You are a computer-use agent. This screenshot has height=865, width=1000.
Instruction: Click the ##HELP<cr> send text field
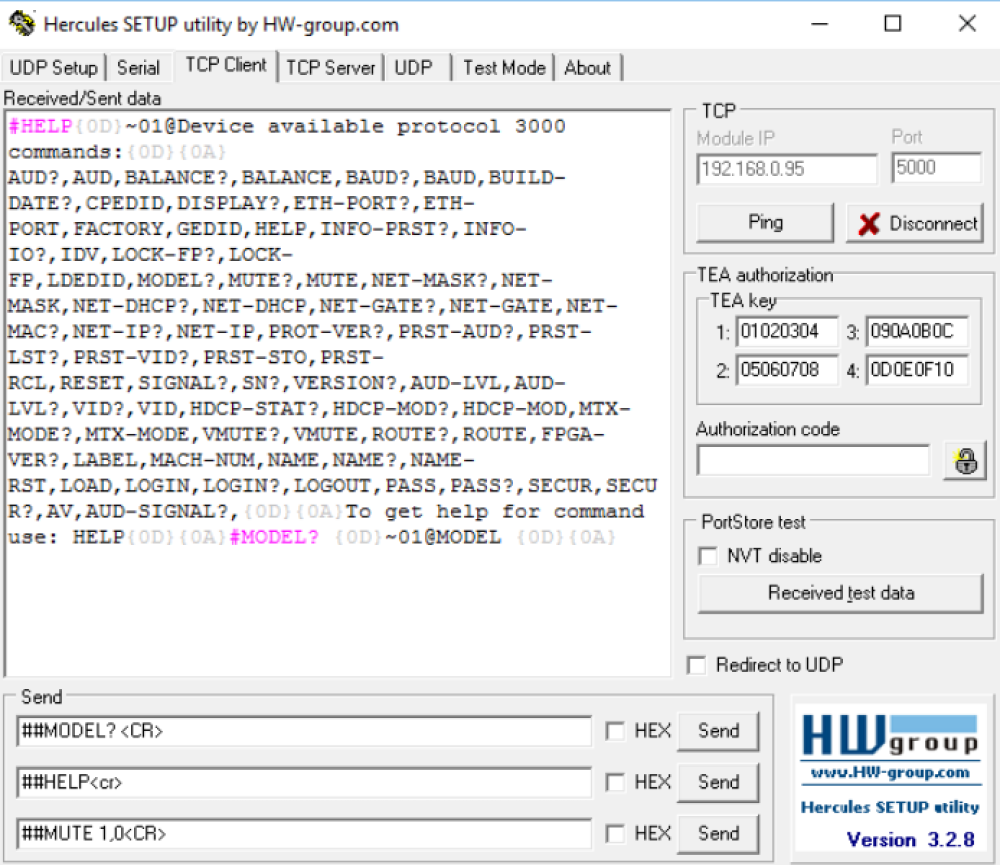304,783
